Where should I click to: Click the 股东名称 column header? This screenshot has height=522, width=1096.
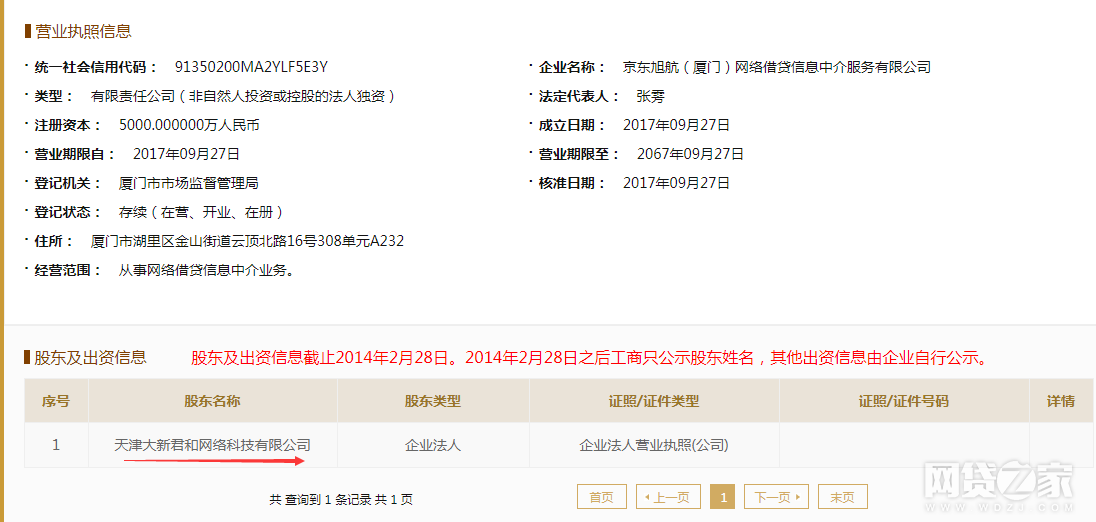pos(212,400)
